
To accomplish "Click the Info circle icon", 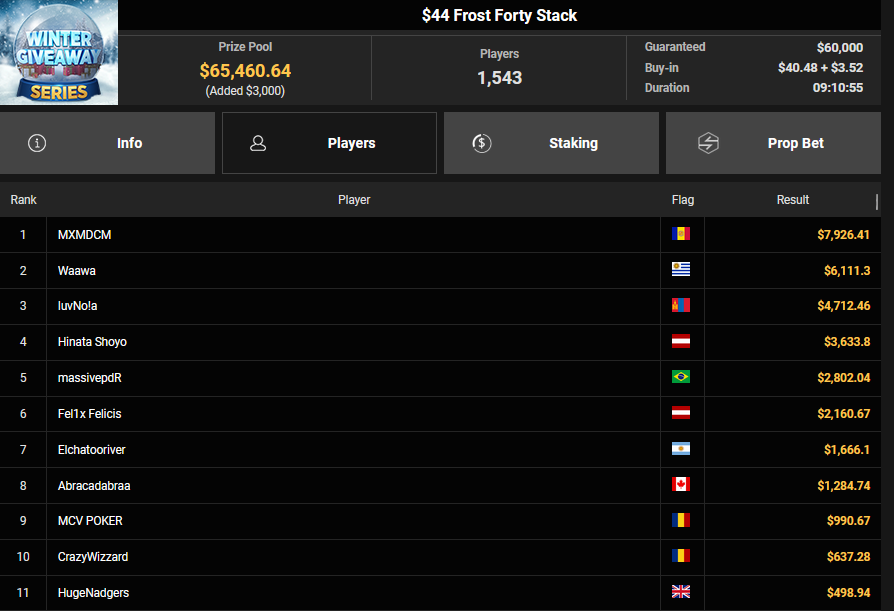I will coord(37,143).
